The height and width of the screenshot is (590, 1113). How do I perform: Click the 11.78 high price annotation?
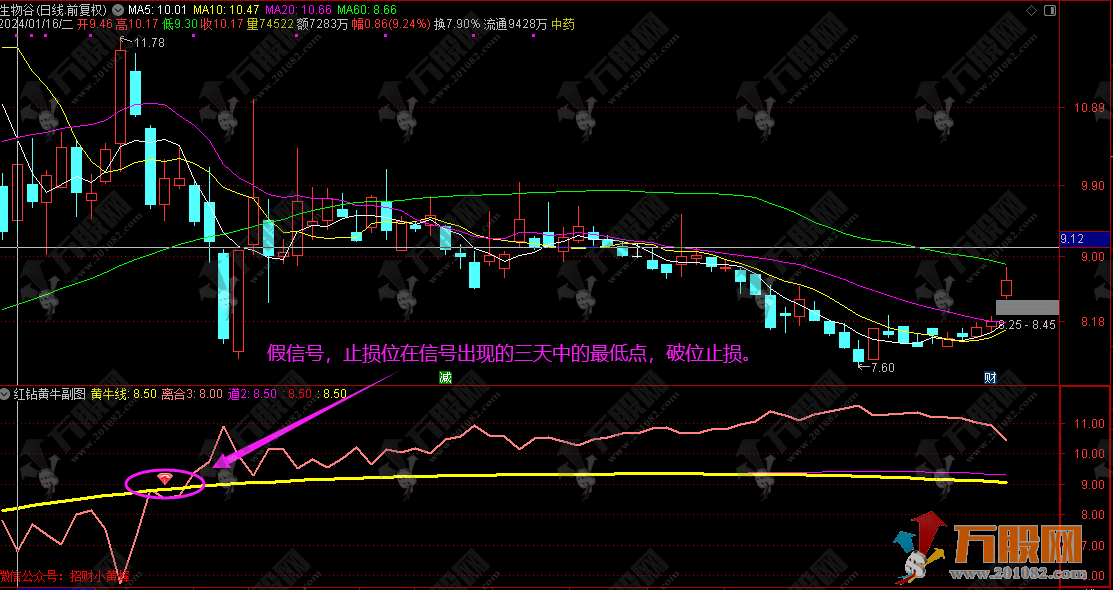[x=149, y=43]
